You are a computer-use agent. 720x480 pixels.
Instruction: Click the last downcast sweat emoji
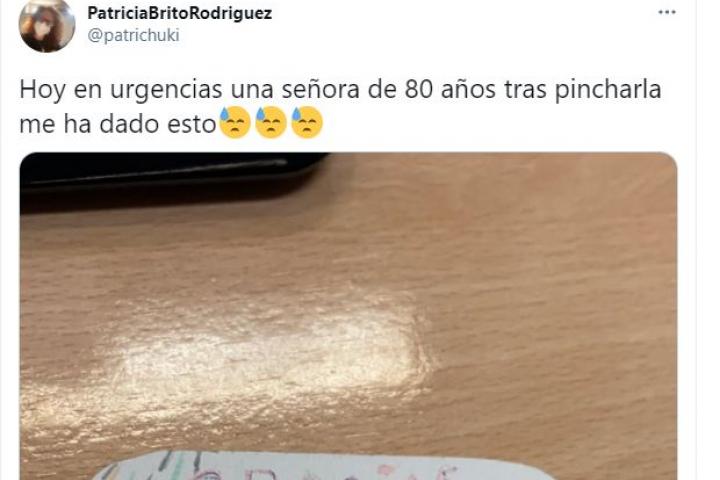(307, 123)
